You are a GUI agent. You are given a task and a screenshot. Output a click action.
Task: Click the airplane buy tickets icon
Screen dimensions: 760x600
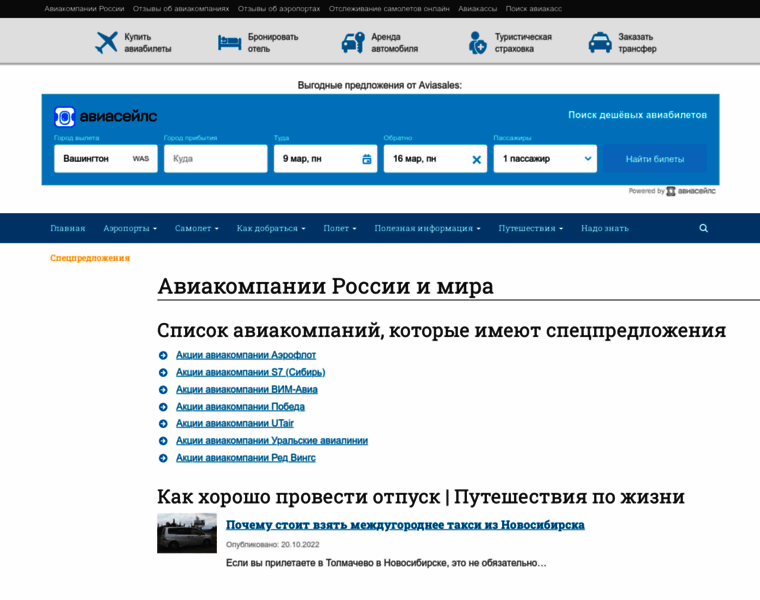click(x=106, y=42)
